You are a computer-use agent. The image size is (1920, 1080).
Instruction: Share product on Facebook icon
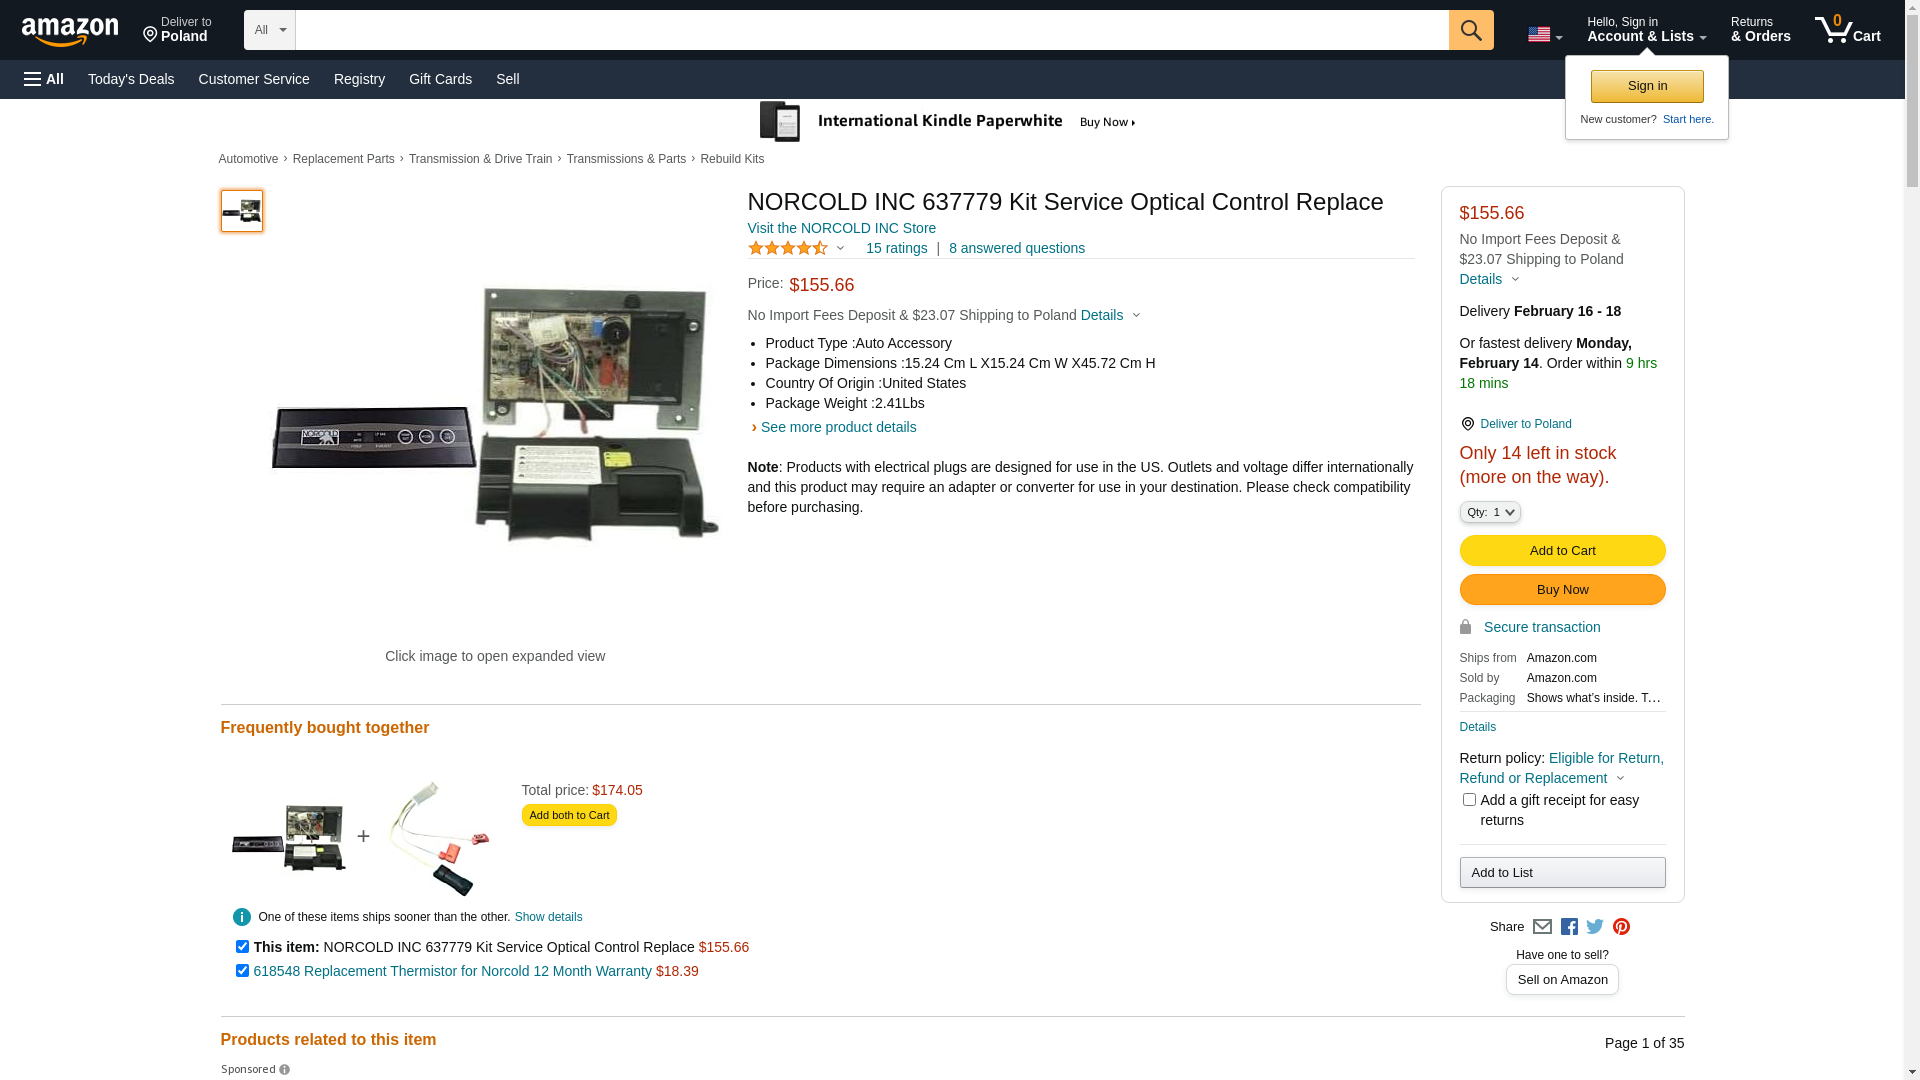[1569, 927]
